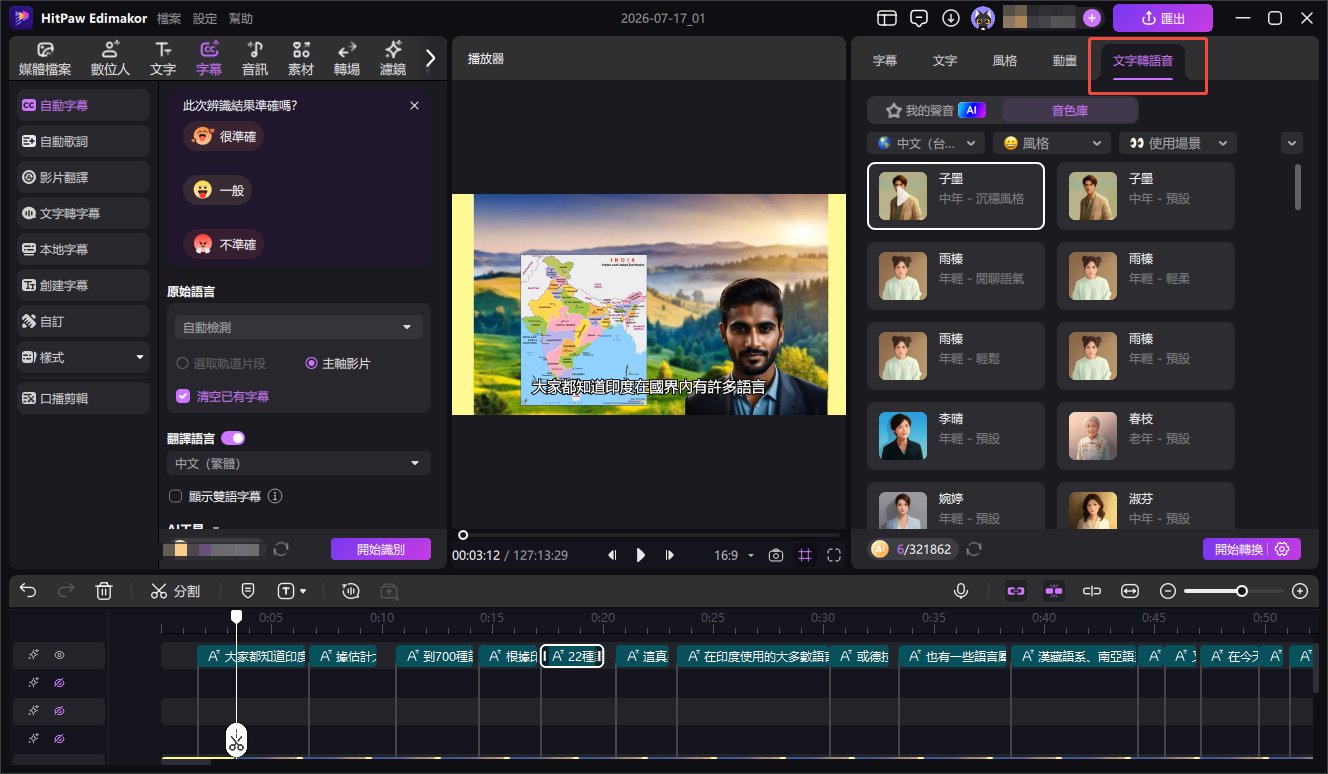Refresh the credits count in voice panel
The height and width of the screenshot is (774, 1328).
coord(974,549)
